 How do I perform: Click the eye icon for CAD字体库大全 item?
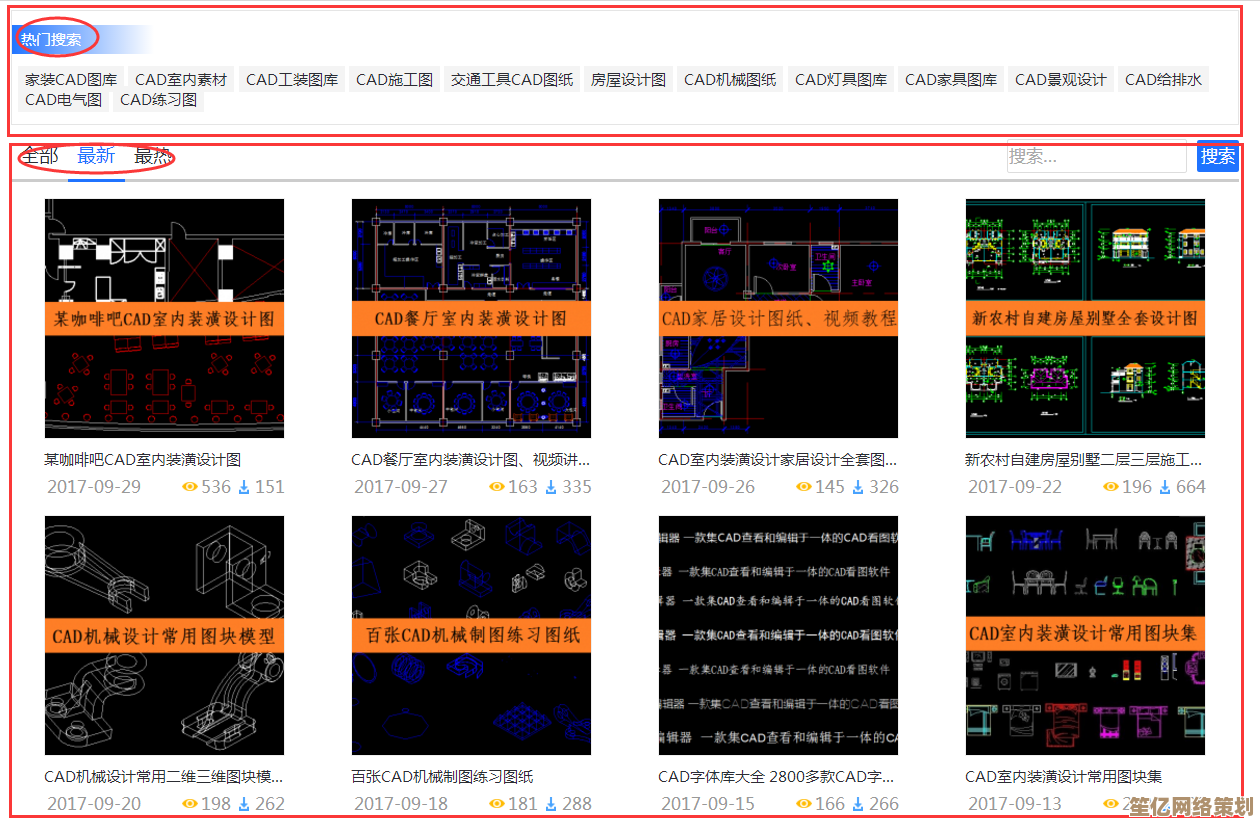click(x=804, y=804)
